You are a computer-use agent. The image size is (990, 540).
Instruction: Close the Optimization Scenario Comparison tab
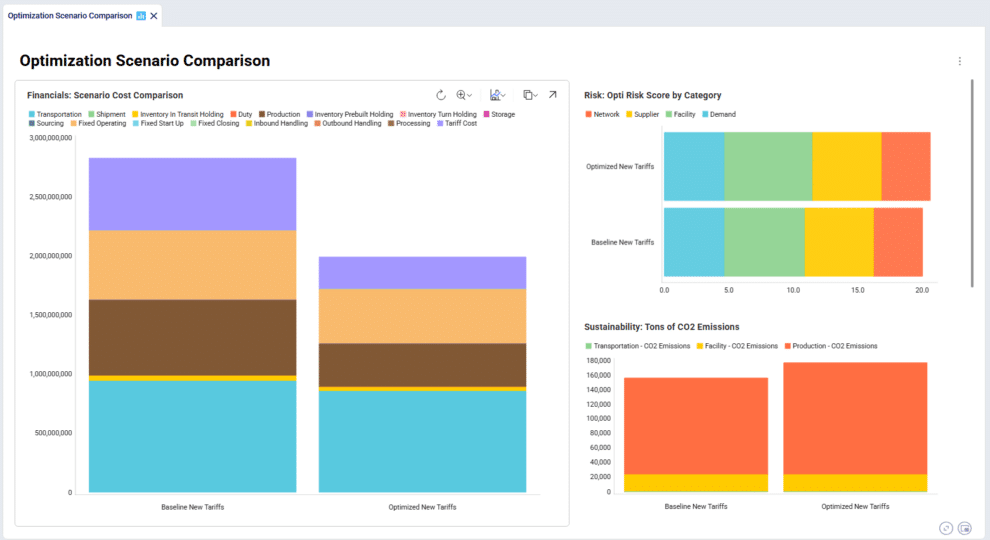click(x=153, y=16)
